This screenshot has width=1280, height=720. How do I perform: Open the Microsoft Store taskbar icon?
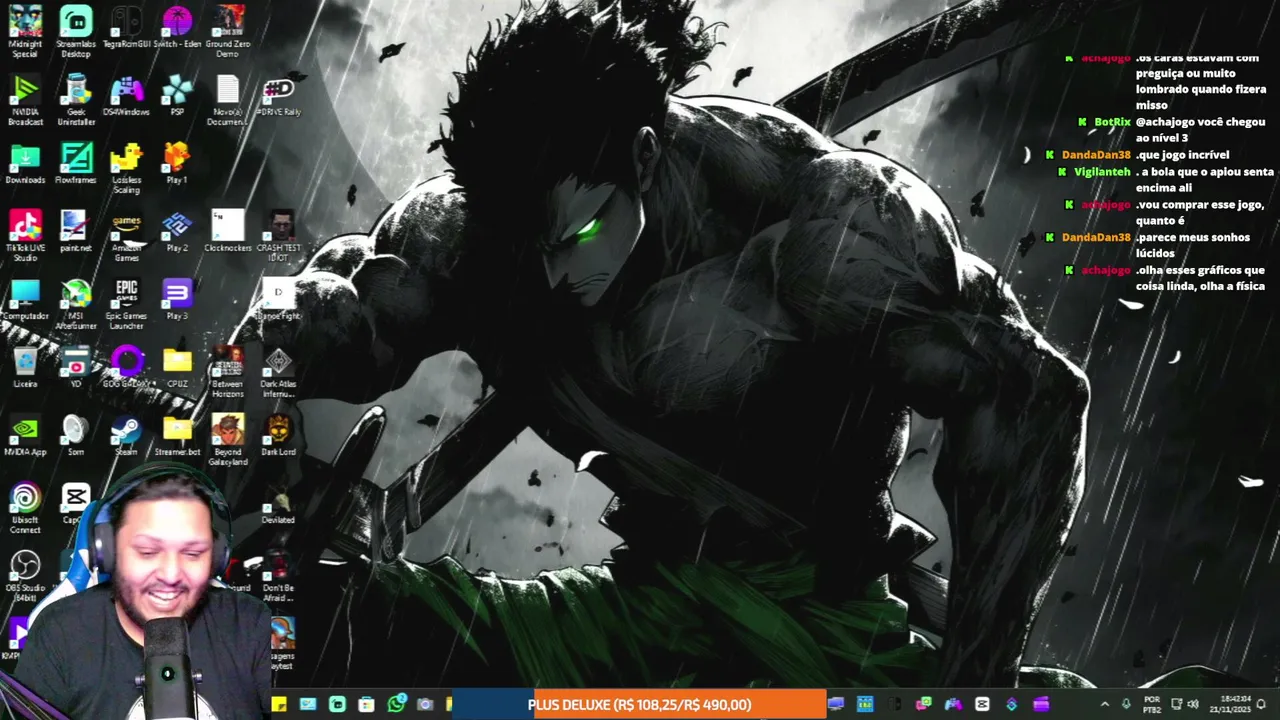pos(366,704)
